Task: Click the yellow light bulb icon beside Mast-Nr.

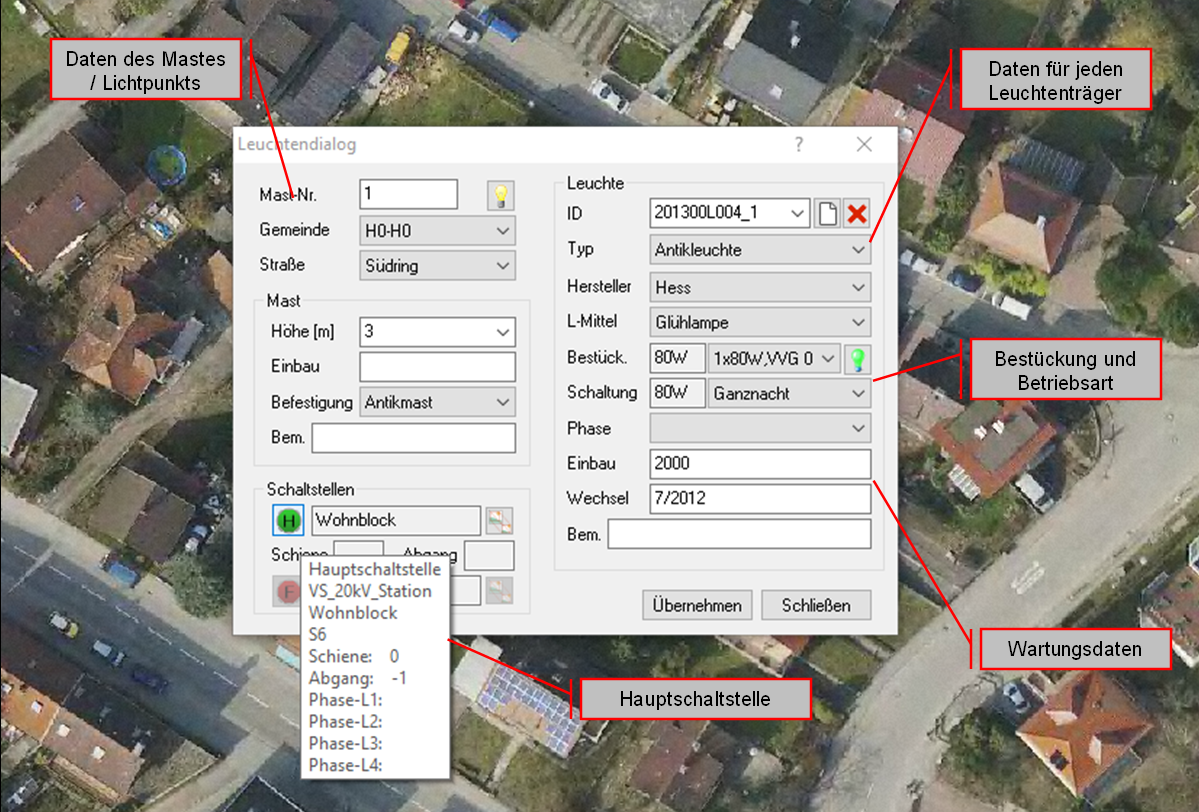Action: click(x=500, y=195)
